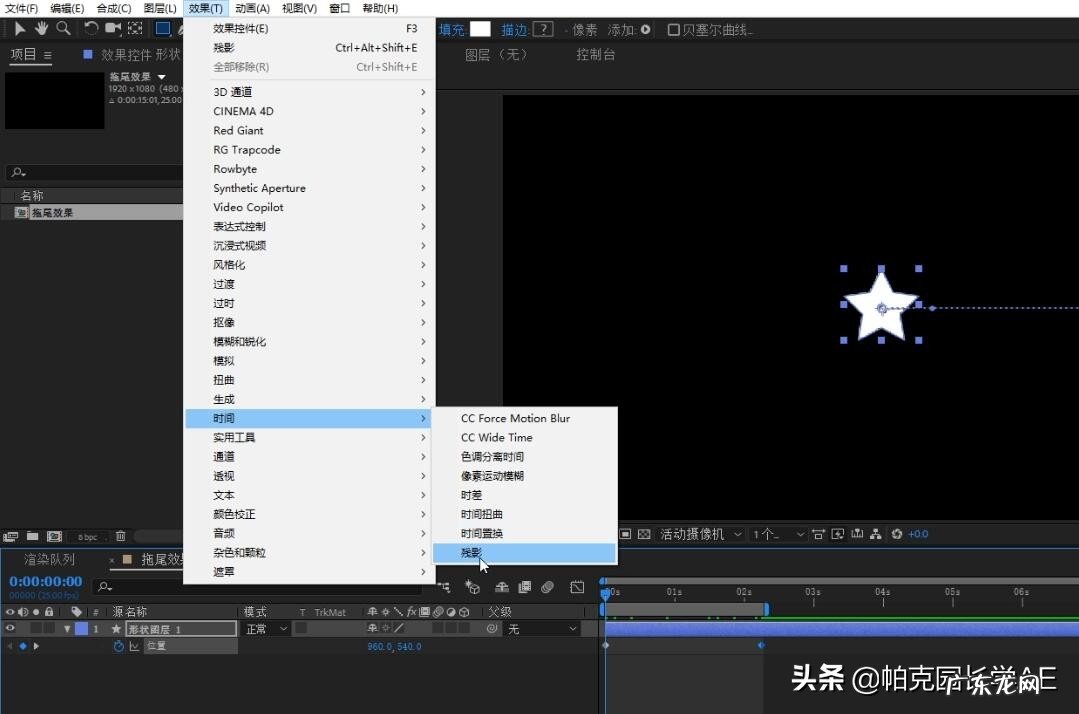Open the Graph Editor in the timeline

(578, 587)
